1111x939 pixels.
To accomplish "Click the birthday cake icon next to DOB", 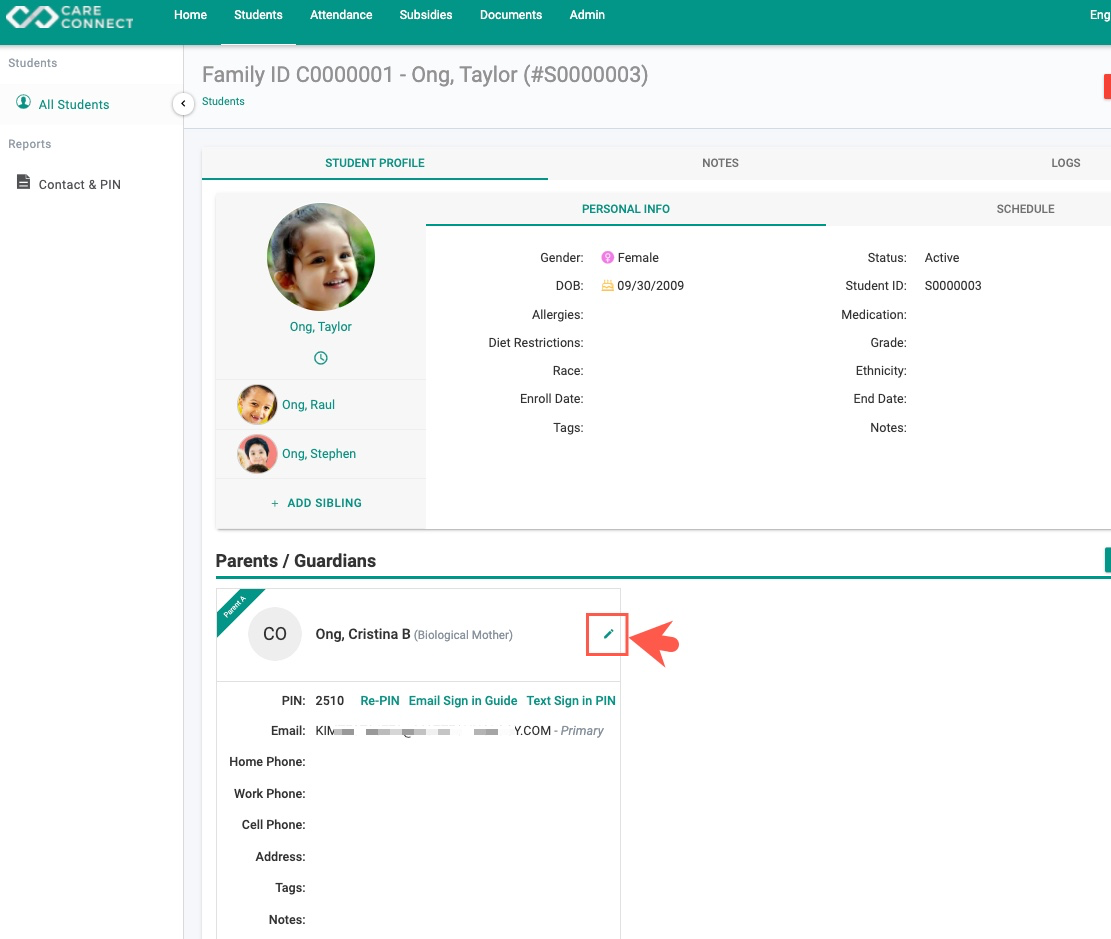I will coord(607,286).
